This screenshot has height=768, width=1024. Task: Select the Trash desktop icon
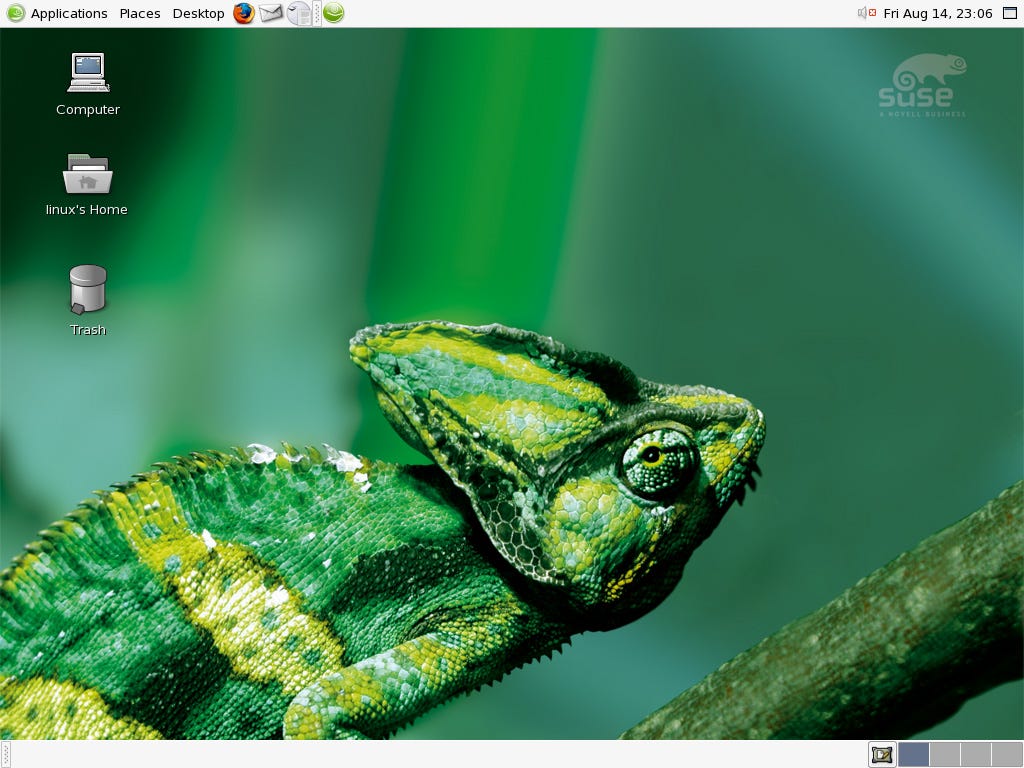[x=88, y=300]
